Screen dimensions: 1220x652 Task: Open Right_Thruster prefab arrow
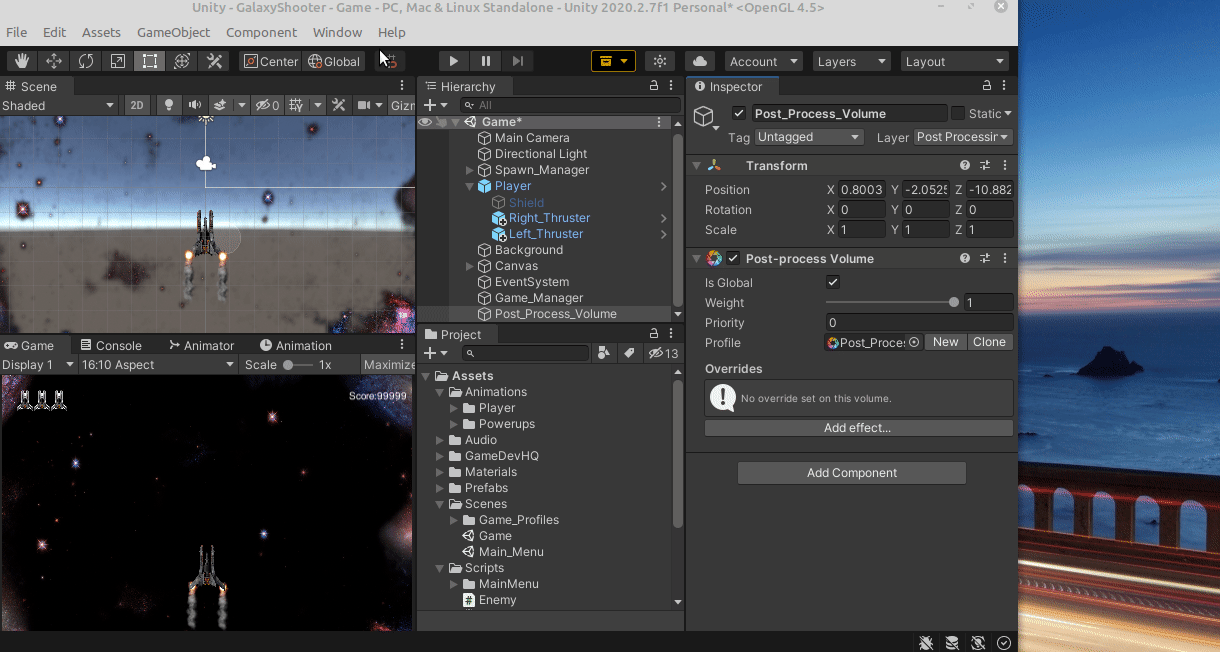coord(664,218)
